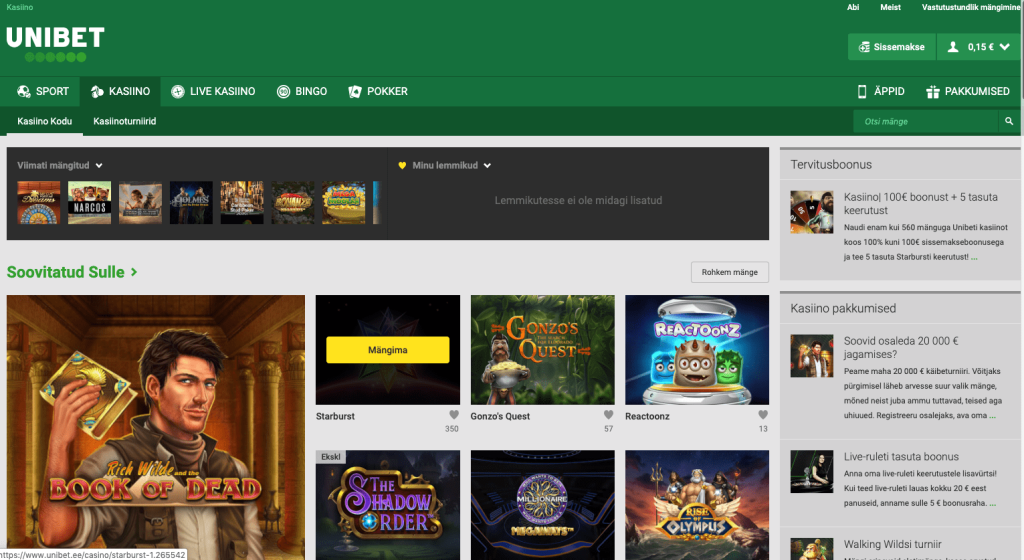This screenshot has width=1024, height=560.
Task: Click the Äppid phone icon
Action: click(862, 91)
